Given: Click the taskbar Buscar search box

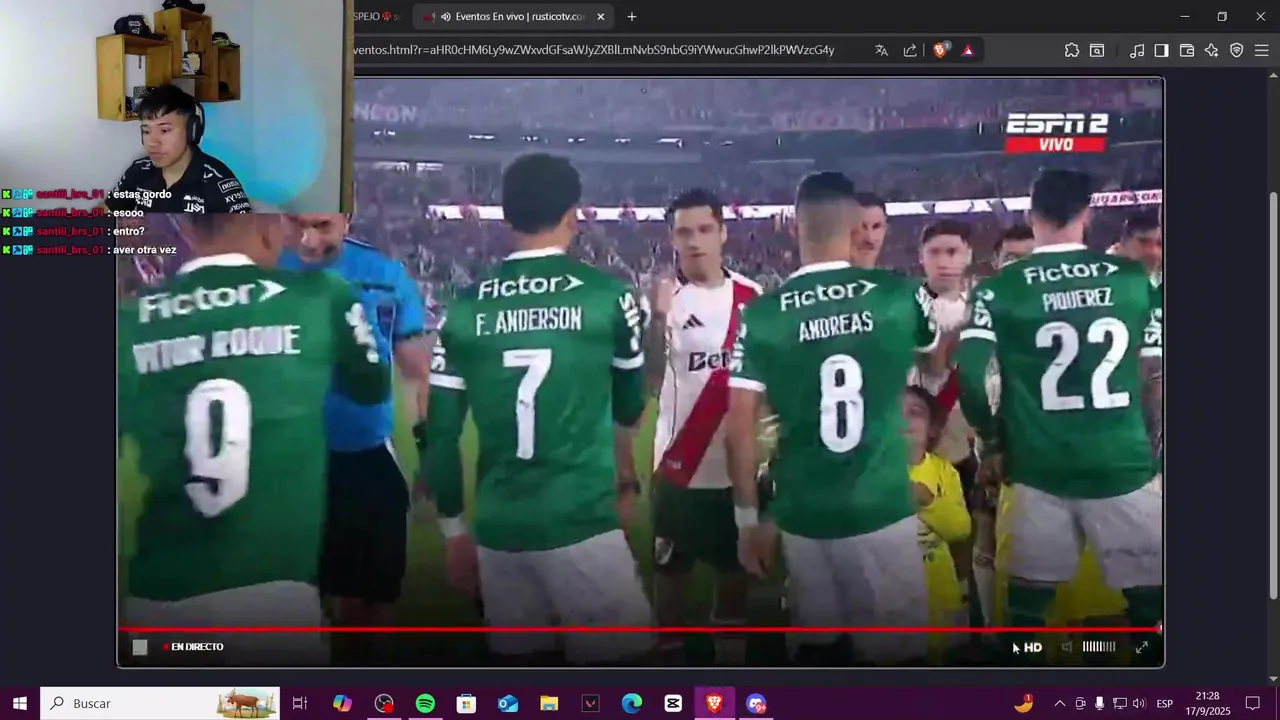Looking at the screenshot, I should coord(160,703).
